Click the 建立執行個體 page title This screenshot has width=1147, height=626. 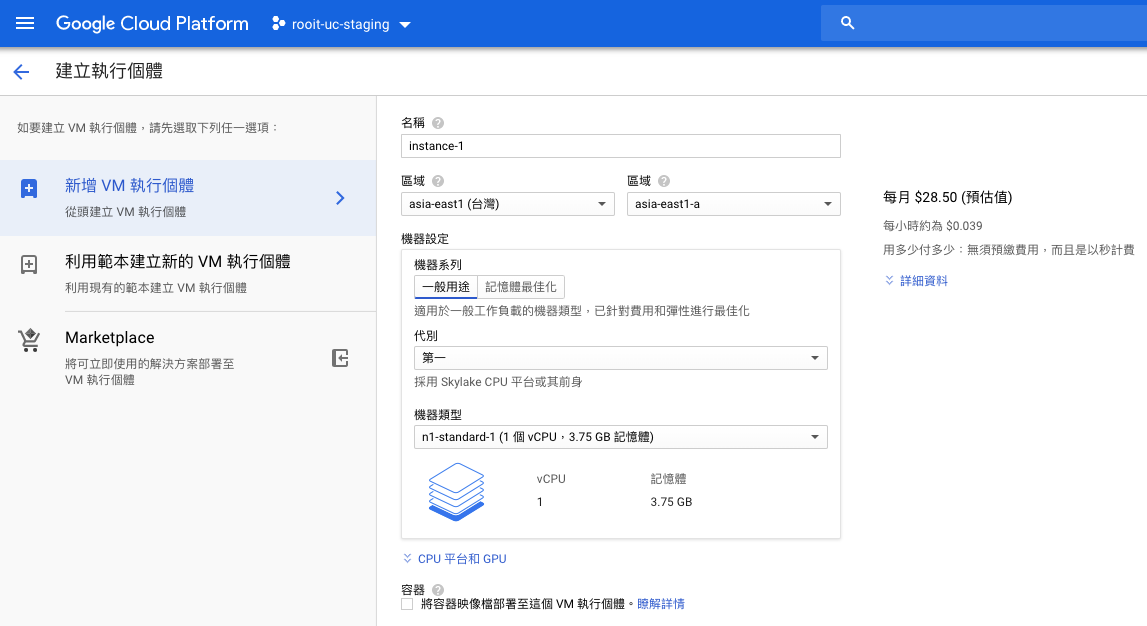coord(109,71)
